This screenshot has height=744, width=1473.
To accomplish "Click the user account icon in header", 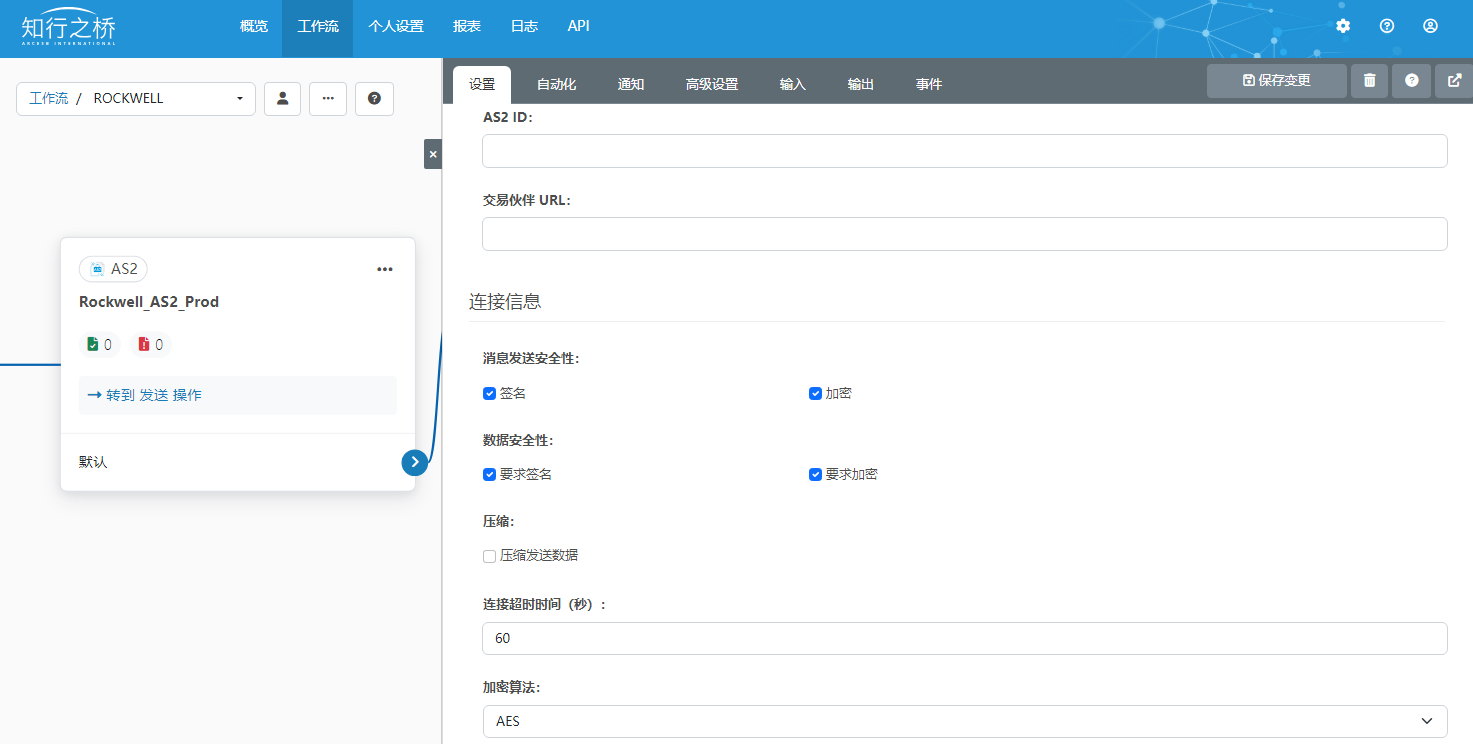I will (x=1430, y=26).
